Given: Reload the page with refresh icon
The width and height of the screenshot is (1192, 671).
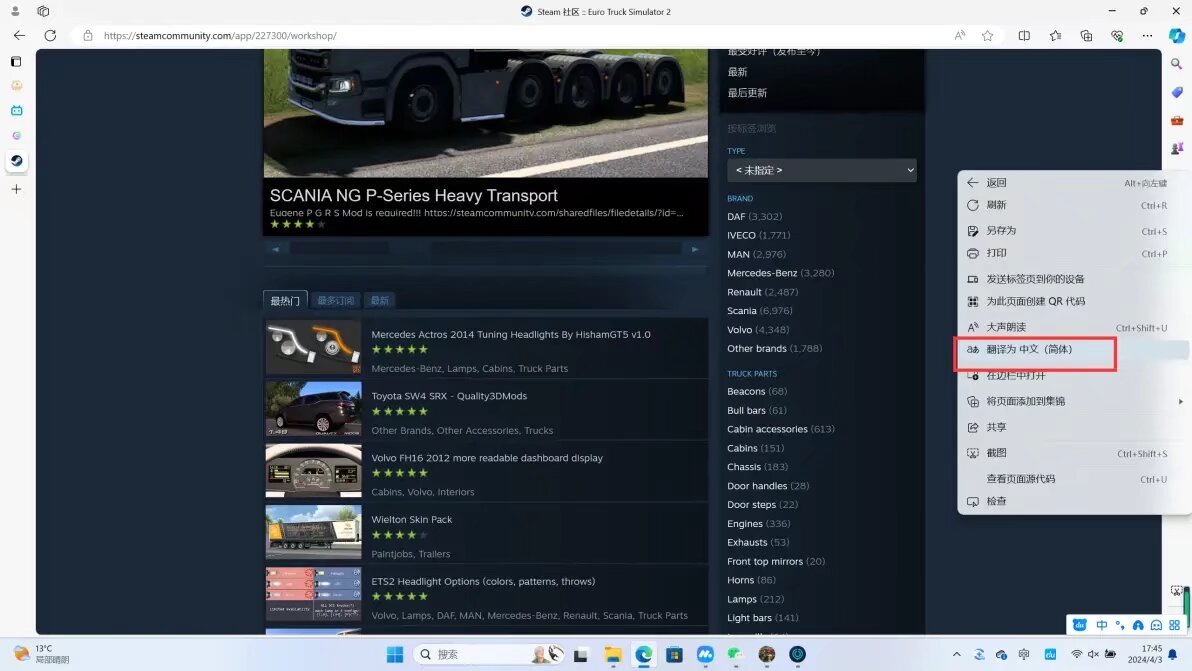Looking at the screenshot, I should (x=50, y=35).
